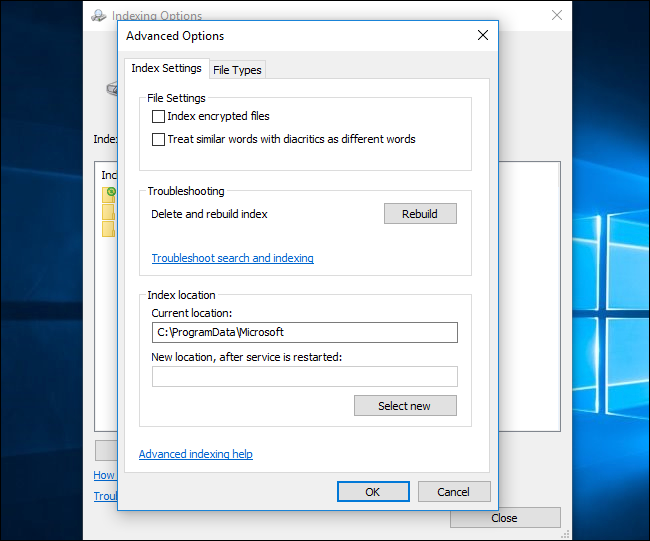Image resolution: width=650 pixels, height=541 pixels.
Task: Focus the New location text field
Action: (304, 376)
